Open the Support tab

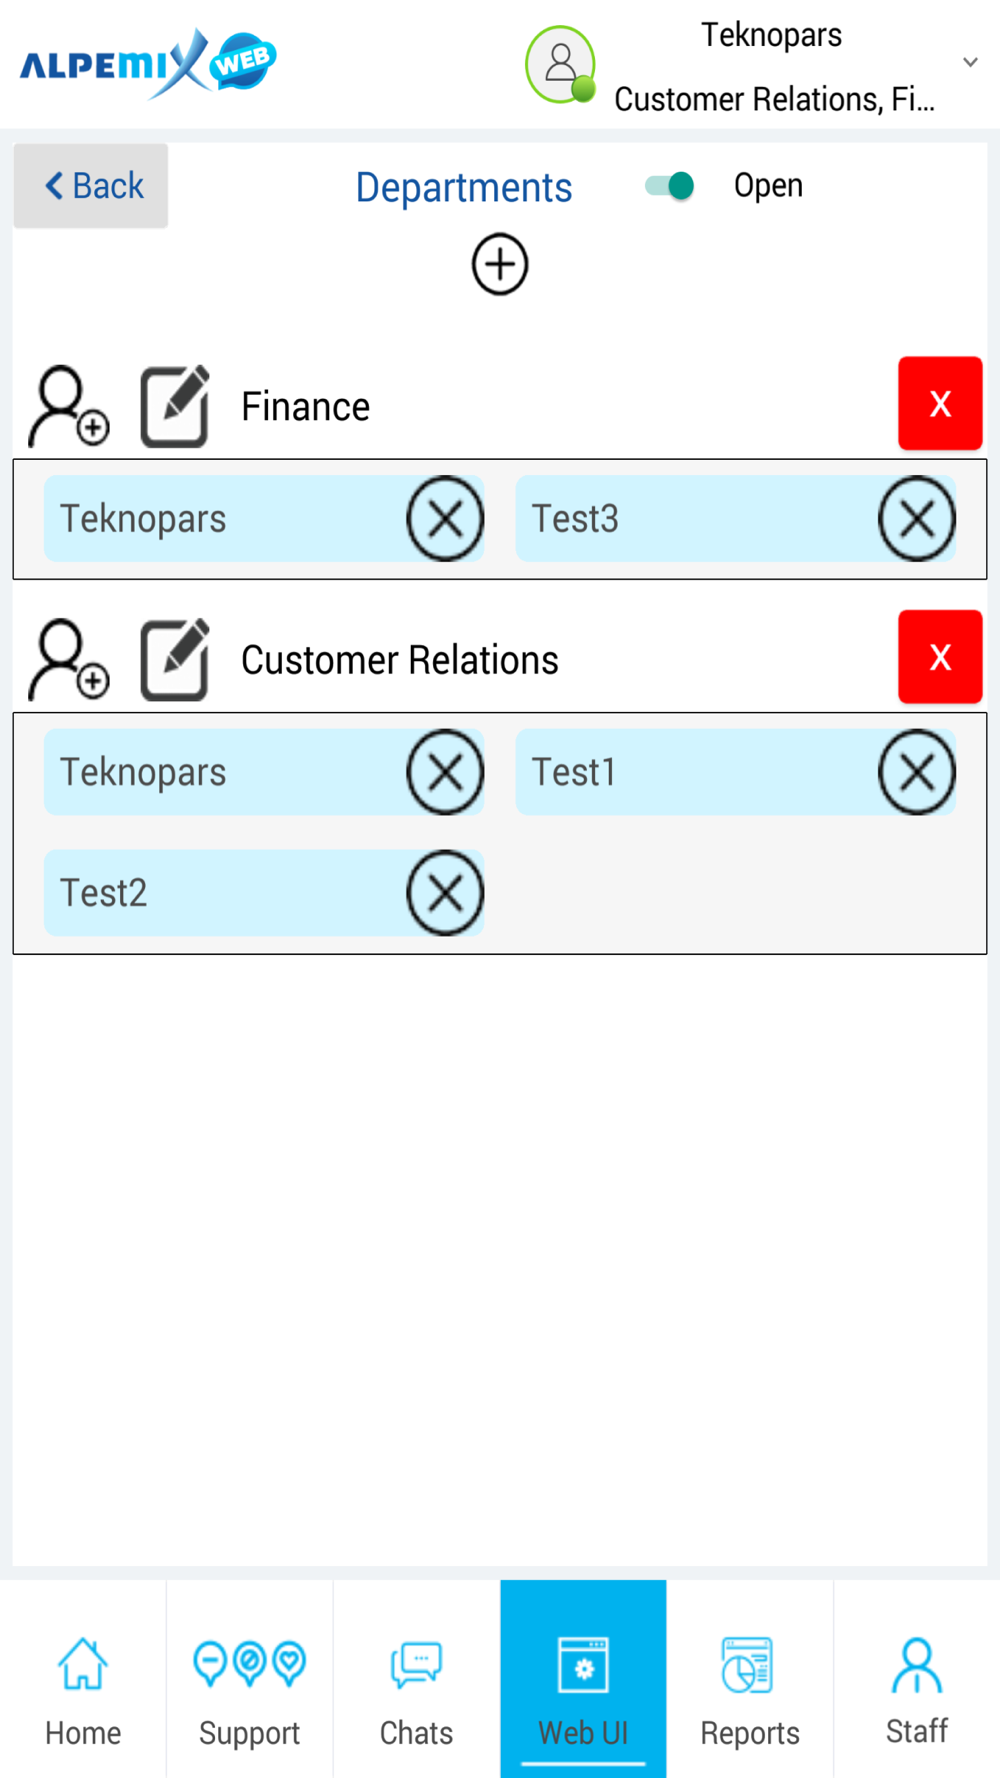pos(249,1679)
